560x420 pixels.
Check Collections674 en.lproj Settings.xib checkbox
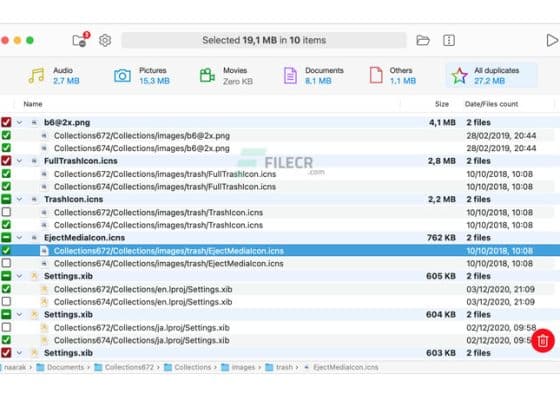pyautogui.click(x=6, y=301)
